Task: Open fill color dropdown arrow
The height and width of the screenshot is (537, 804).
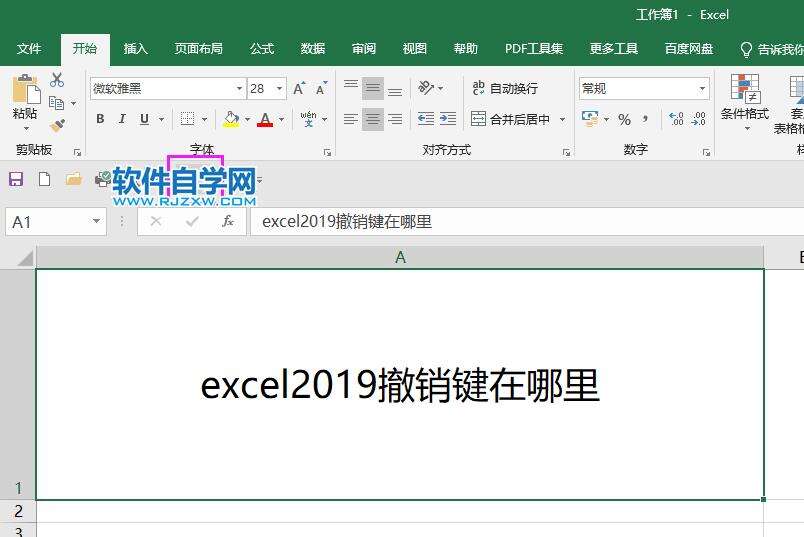Action: click(247, 120)
